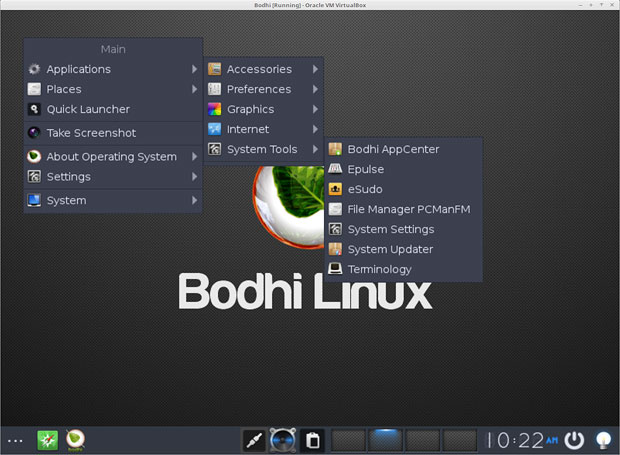Click the power button on shelf

[574, 440]
